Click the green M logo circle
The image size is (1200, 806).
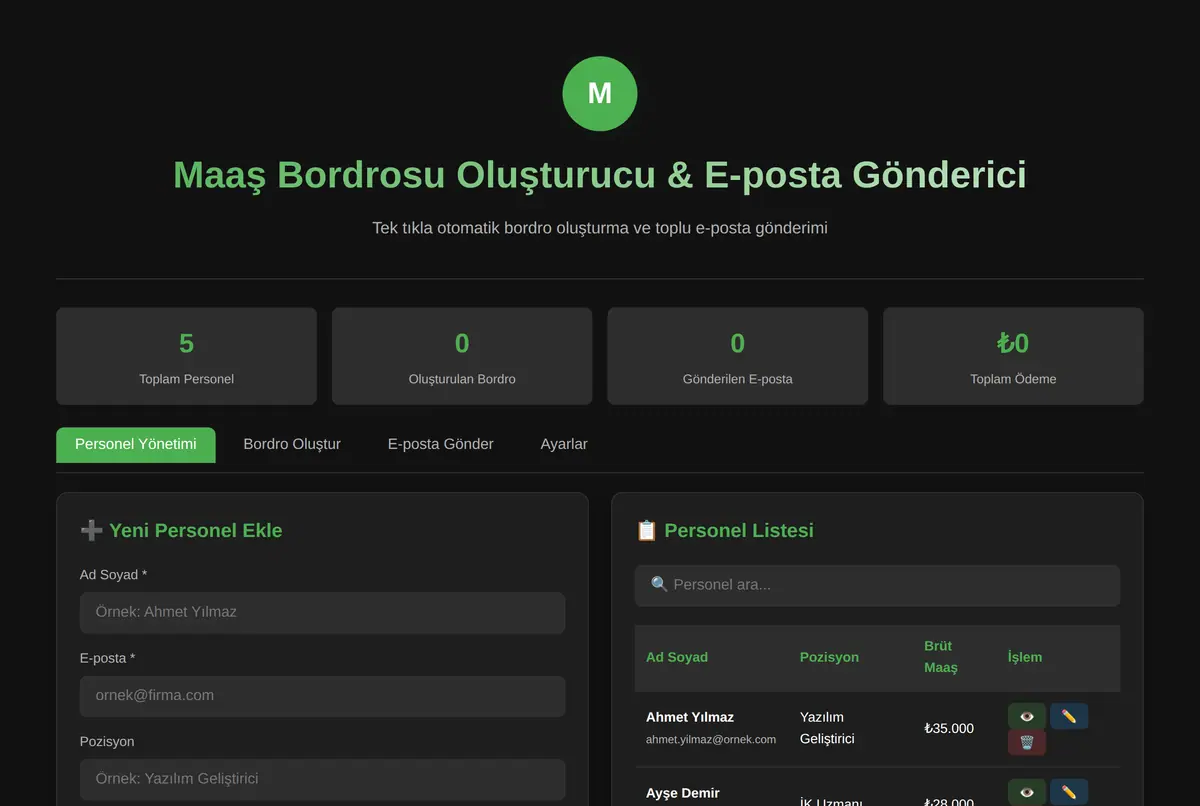coord(600,94)
